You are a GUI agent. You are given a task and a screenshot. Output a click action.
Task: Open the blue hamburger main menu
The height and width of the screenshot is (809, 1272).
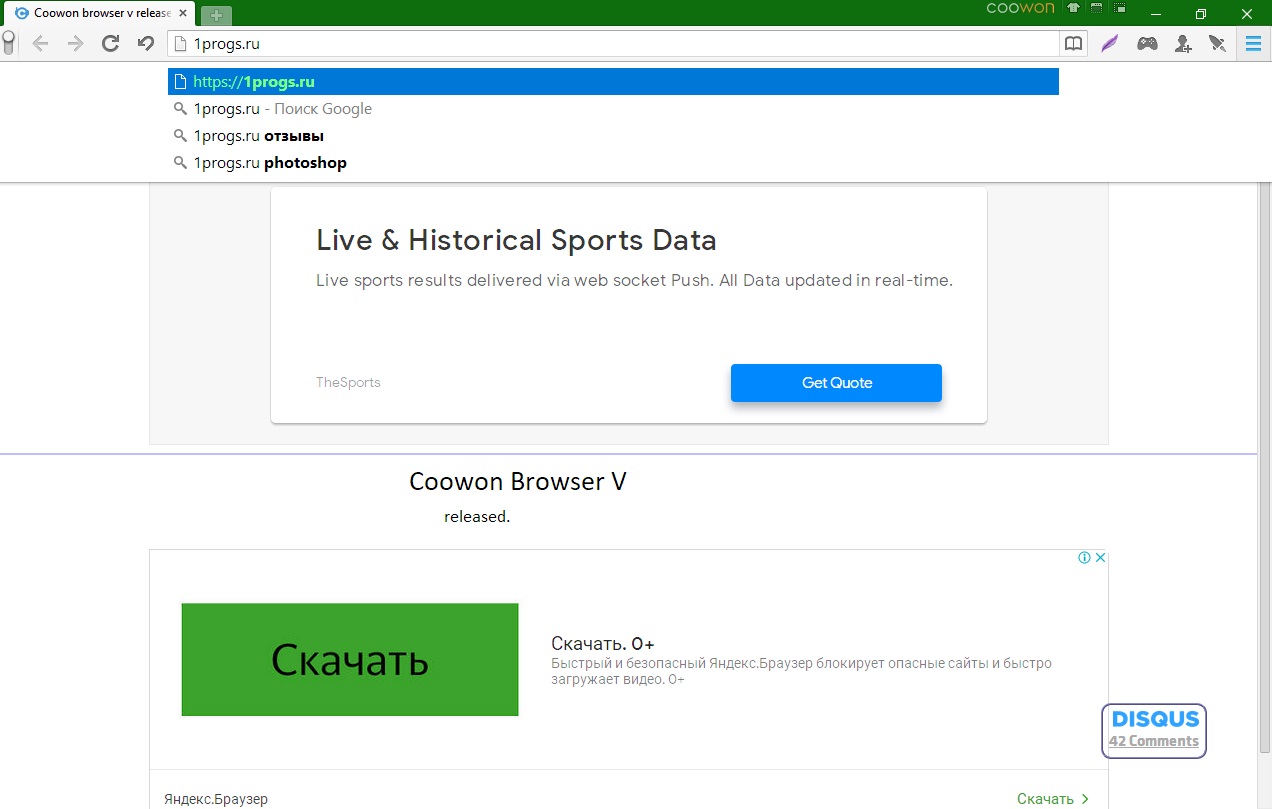(x=1253, y=43)
